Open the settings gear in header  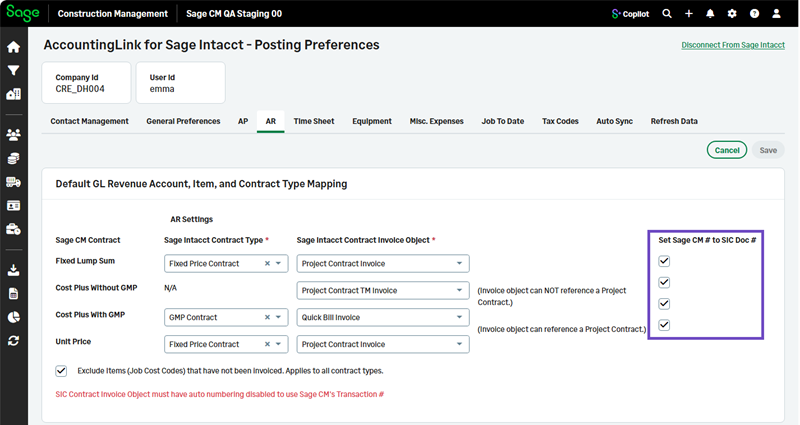click(x=732, y=14)
